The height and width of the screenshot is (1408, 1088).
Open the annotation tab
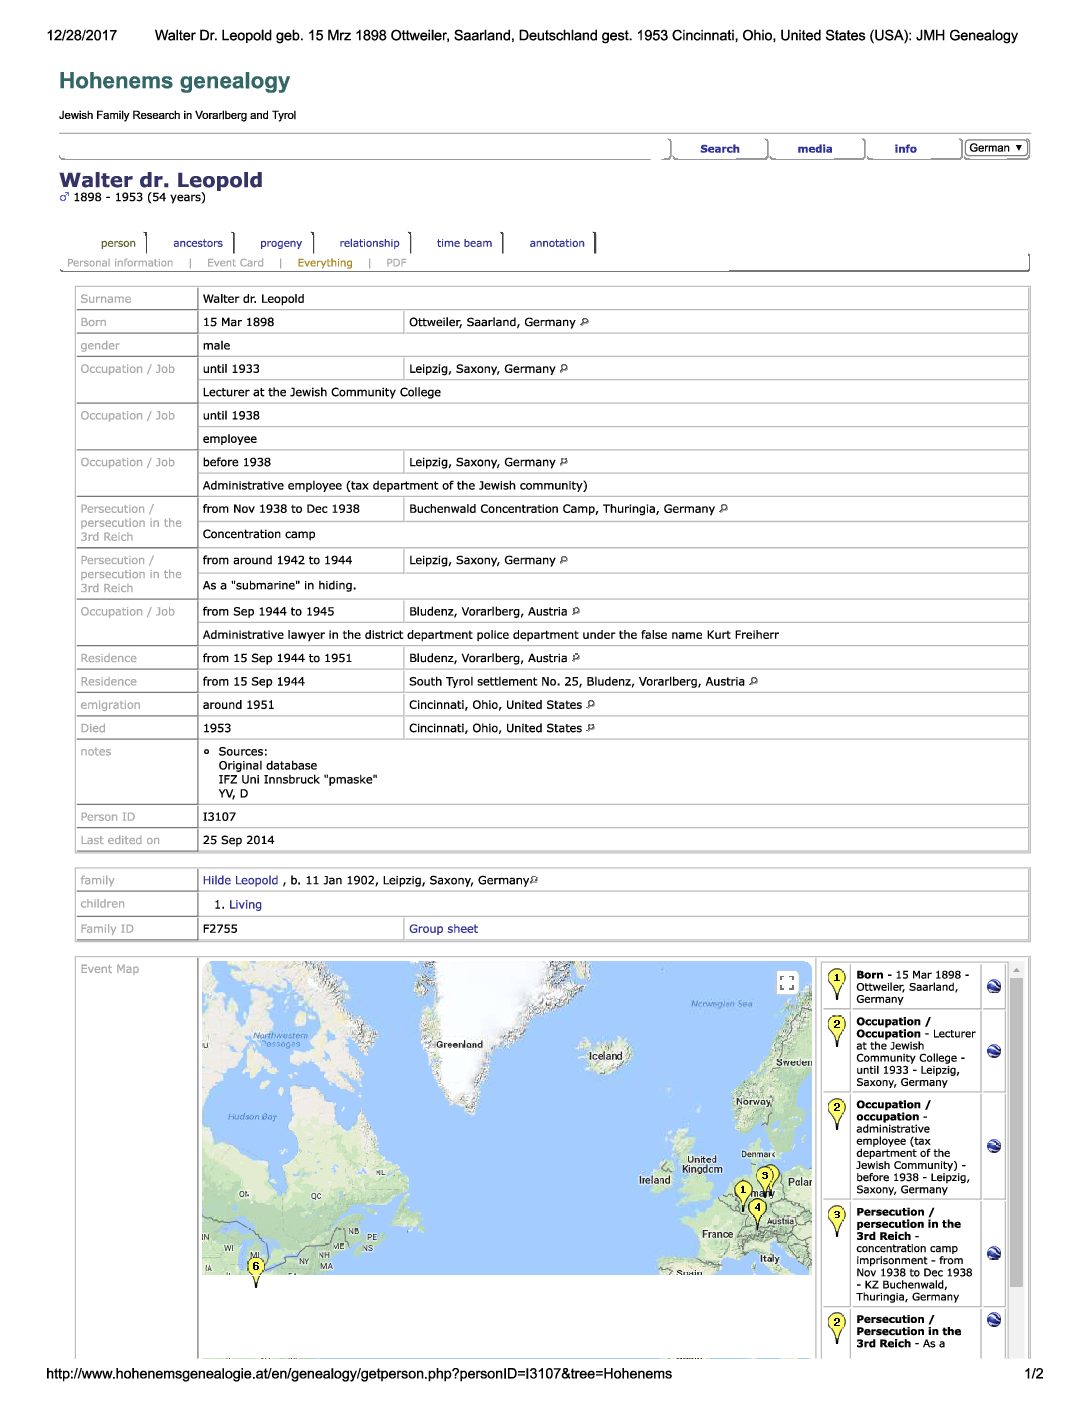[557, 243]
